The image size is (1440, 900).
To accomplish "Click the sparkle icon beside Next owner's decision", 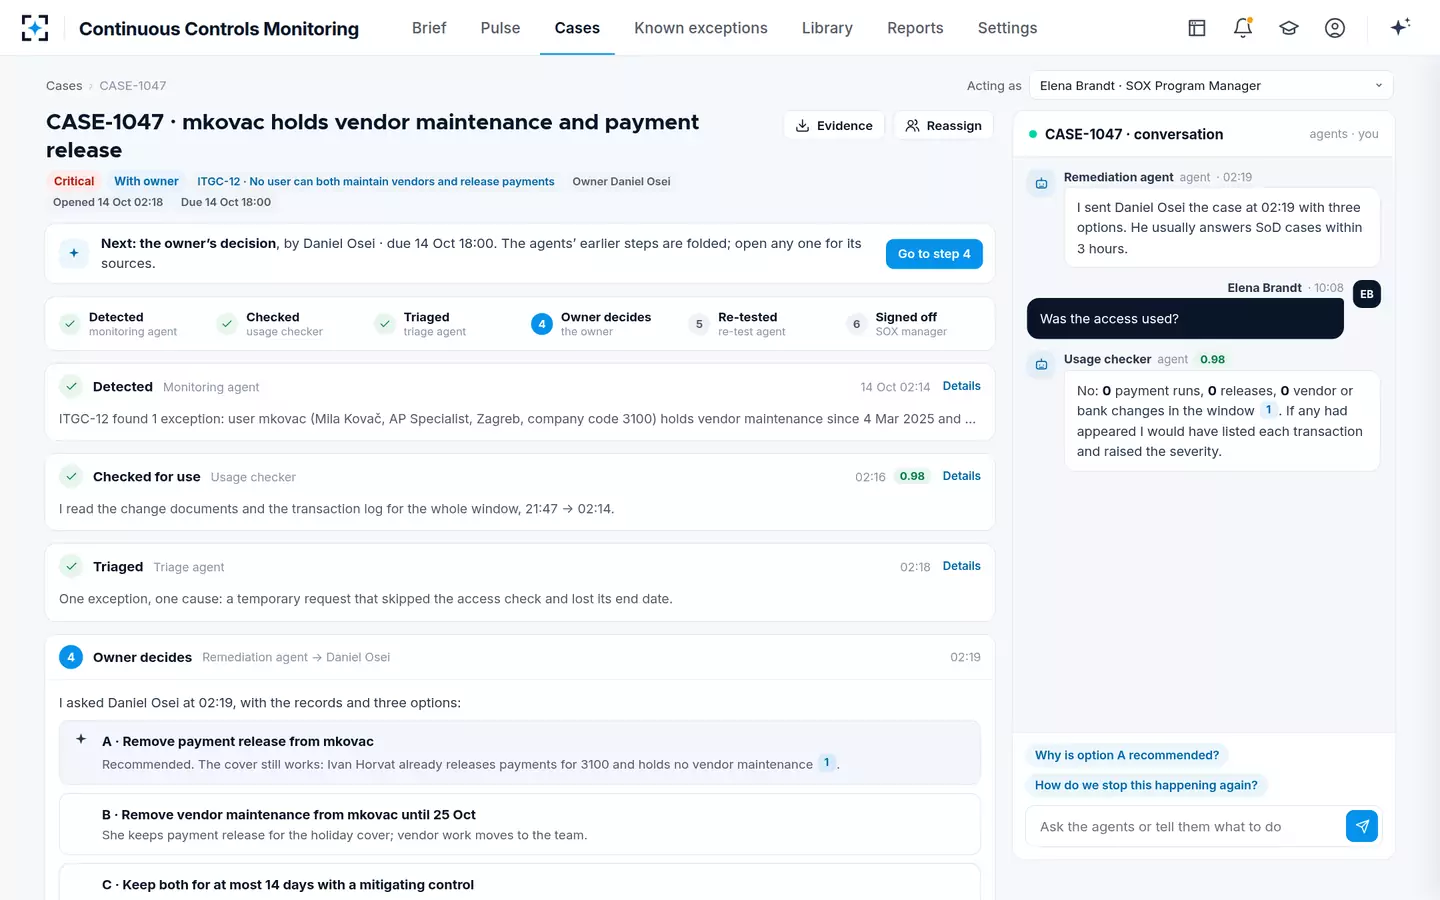I will click(x=74, y=254).
